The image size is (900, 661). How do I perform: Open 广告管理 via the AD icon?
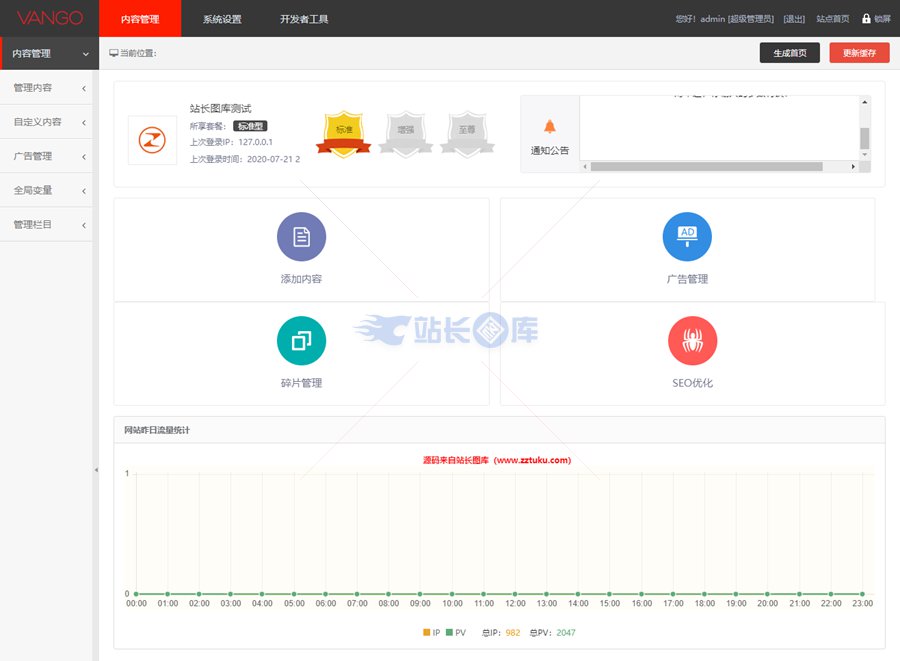click(x=687, y=237)
